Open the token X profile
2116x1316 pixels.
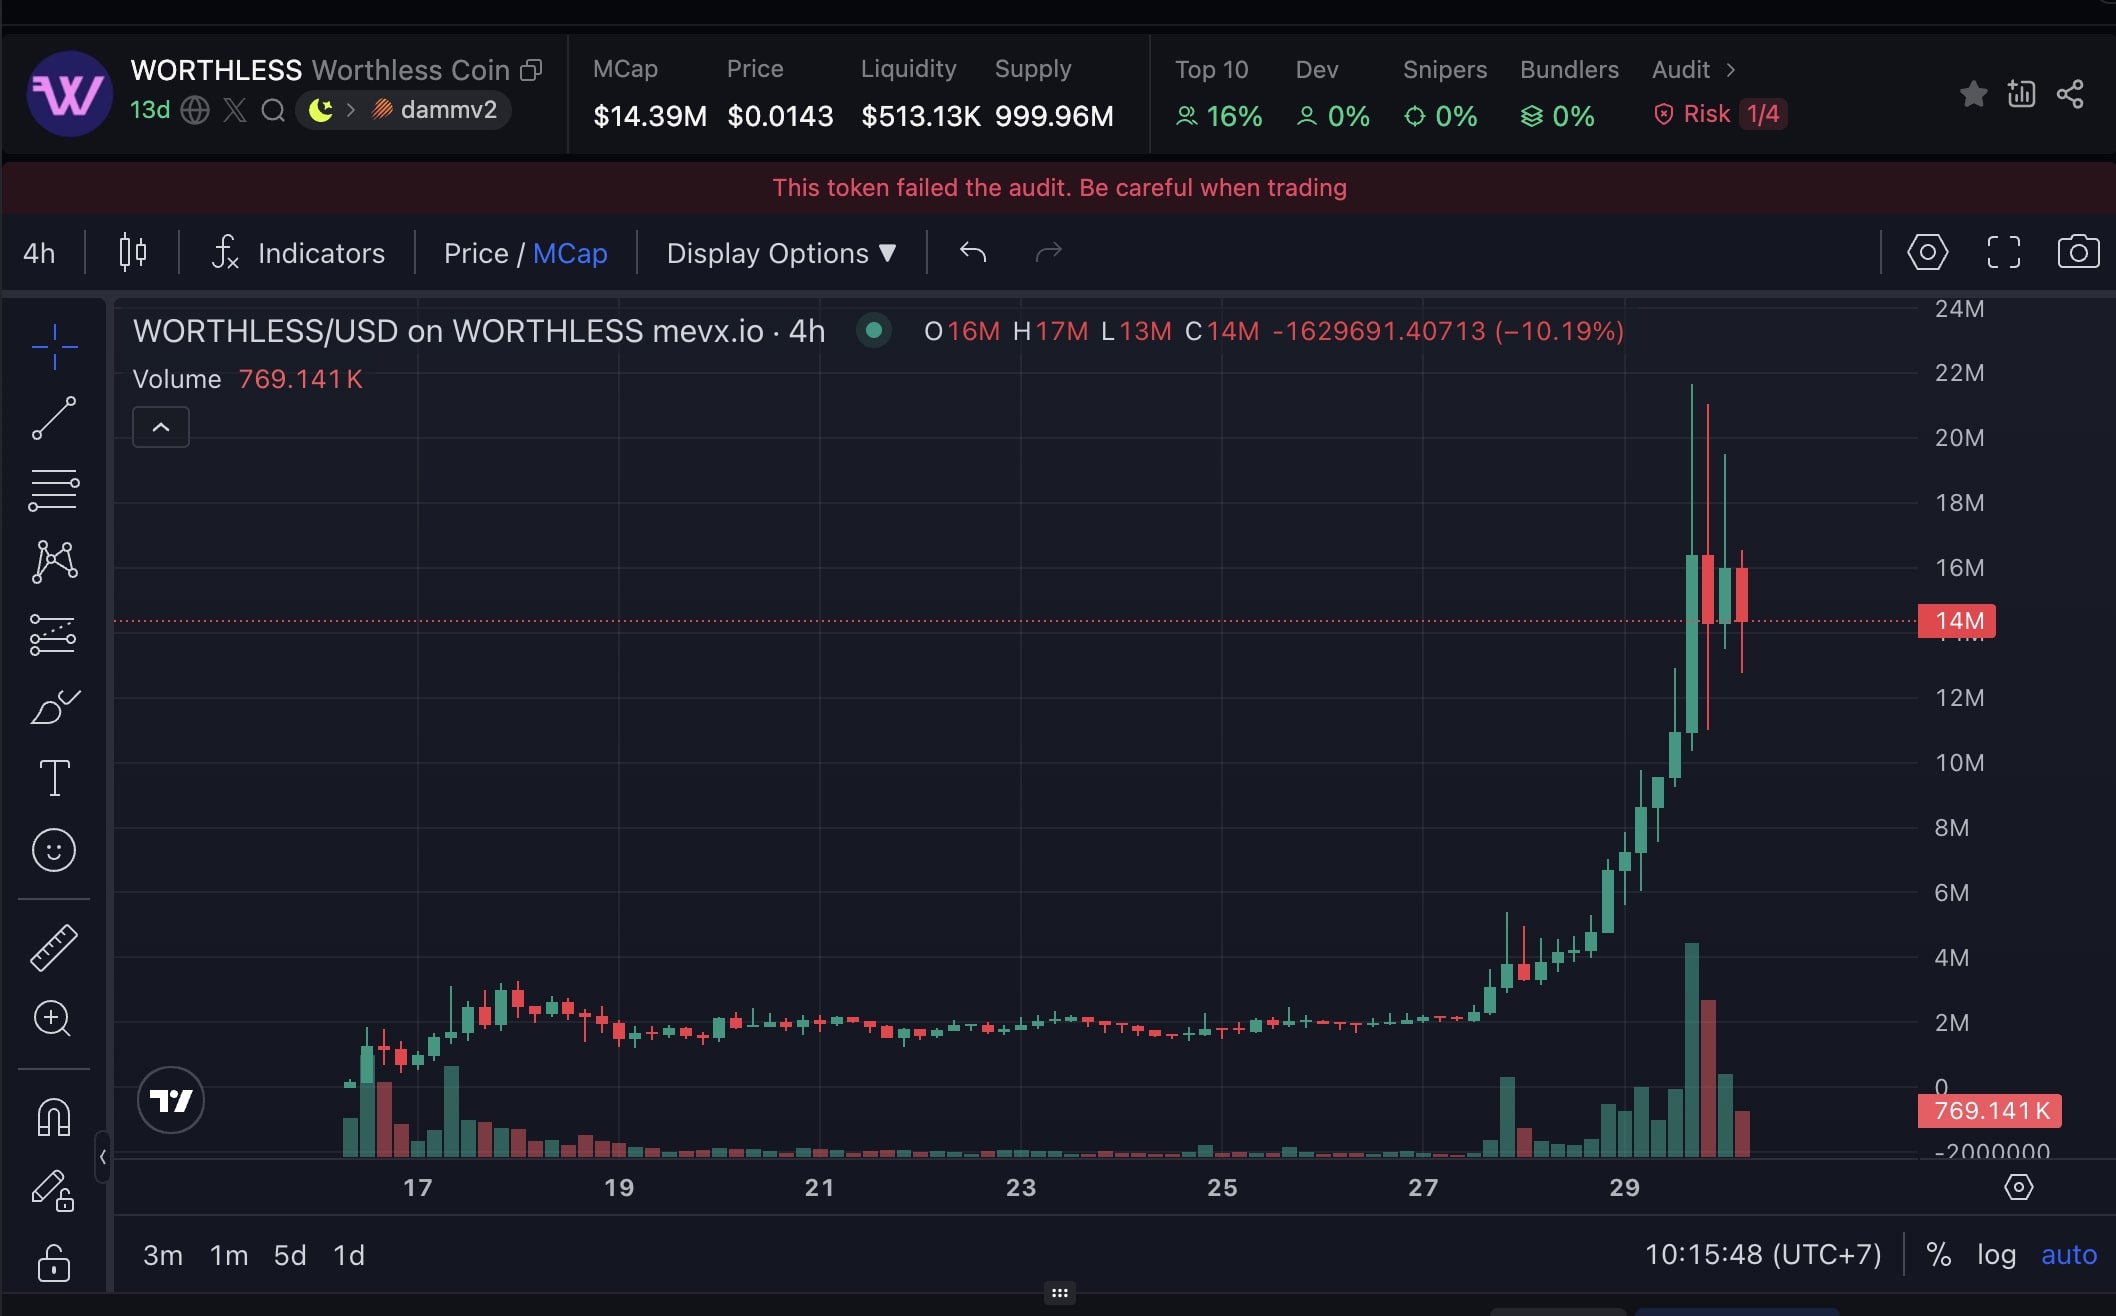tap(235, 110)
